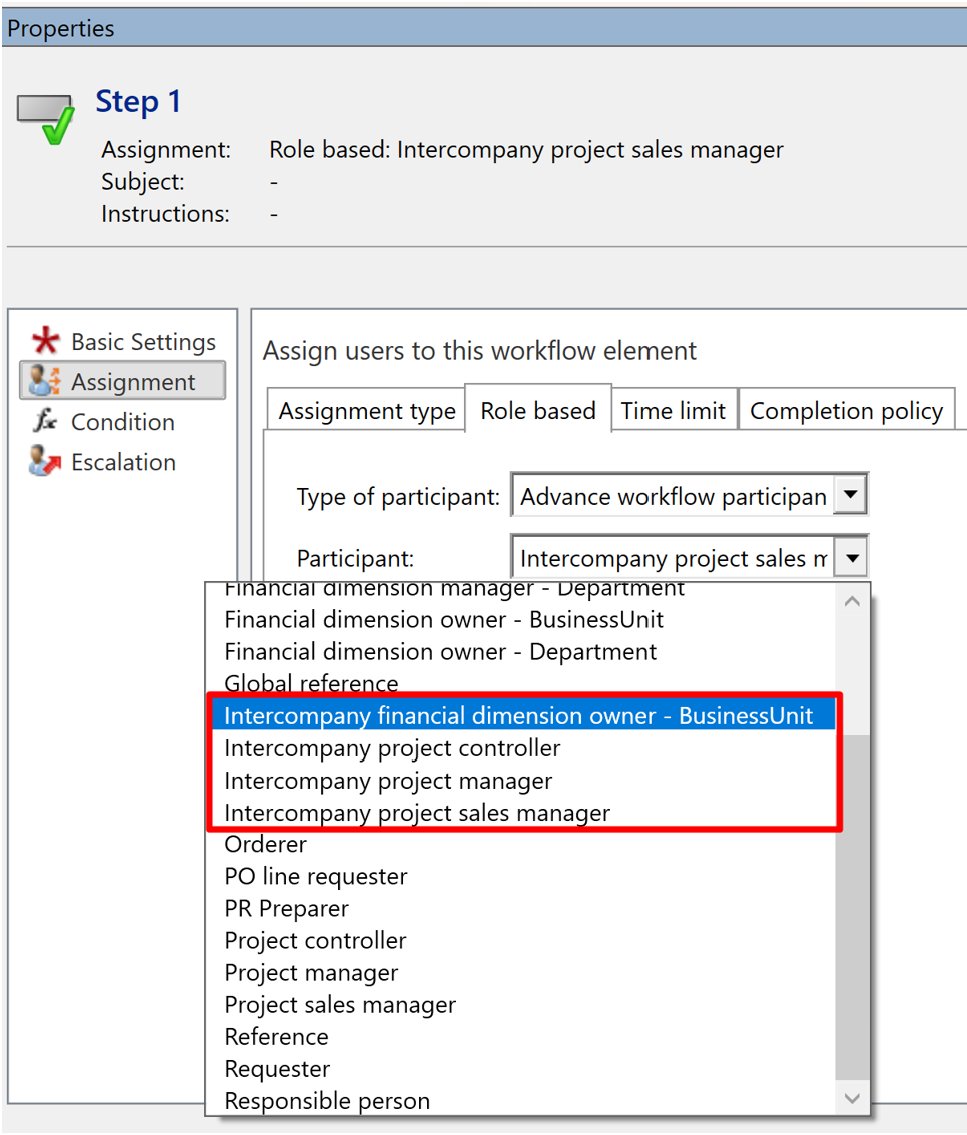Image resolution: width=967 pixels, height=1135 pixels.
Task: Select PO line requester from list
Action: [316, 877]
